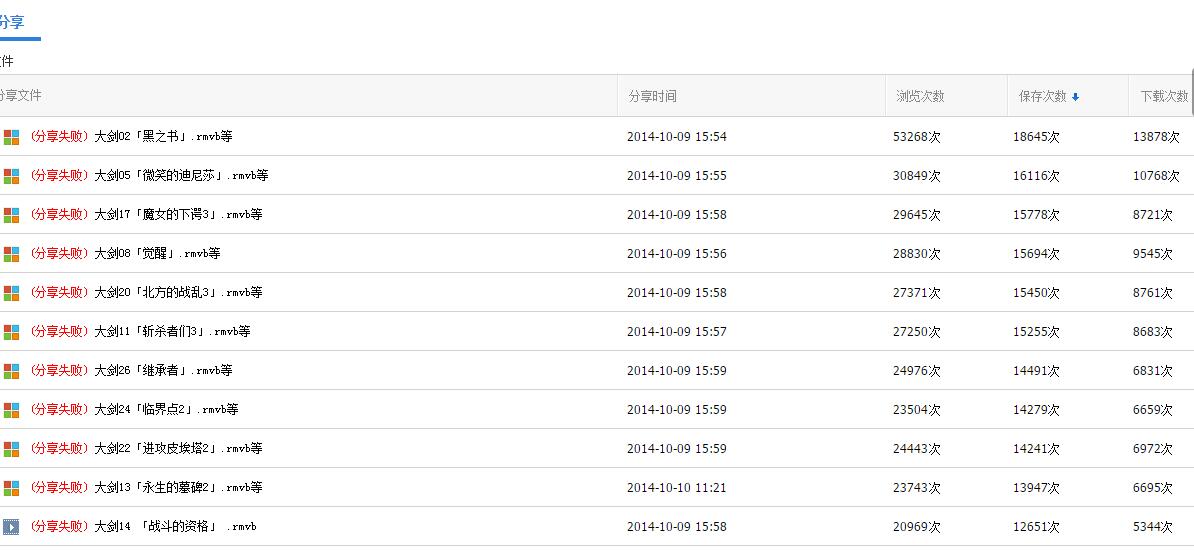Click the file icon beside 大剑26「继承者」
1194x552 pixels.
(x=11, y=371)
